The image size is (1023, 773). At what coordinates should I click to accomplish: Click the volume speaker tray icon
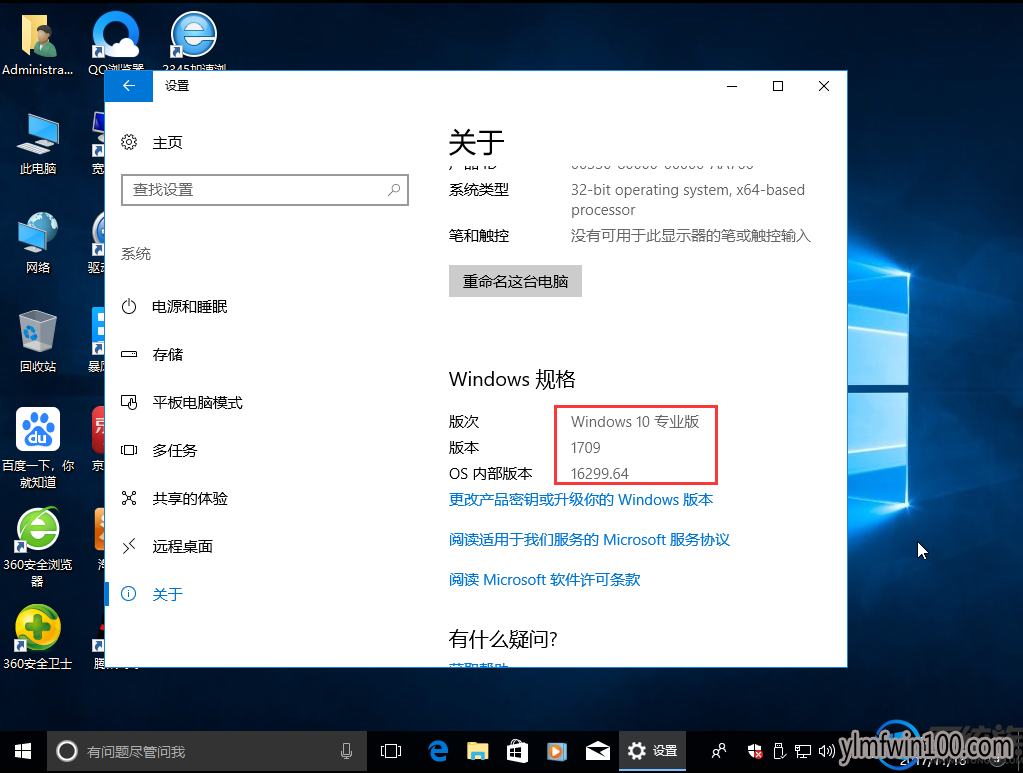[827, 751]
